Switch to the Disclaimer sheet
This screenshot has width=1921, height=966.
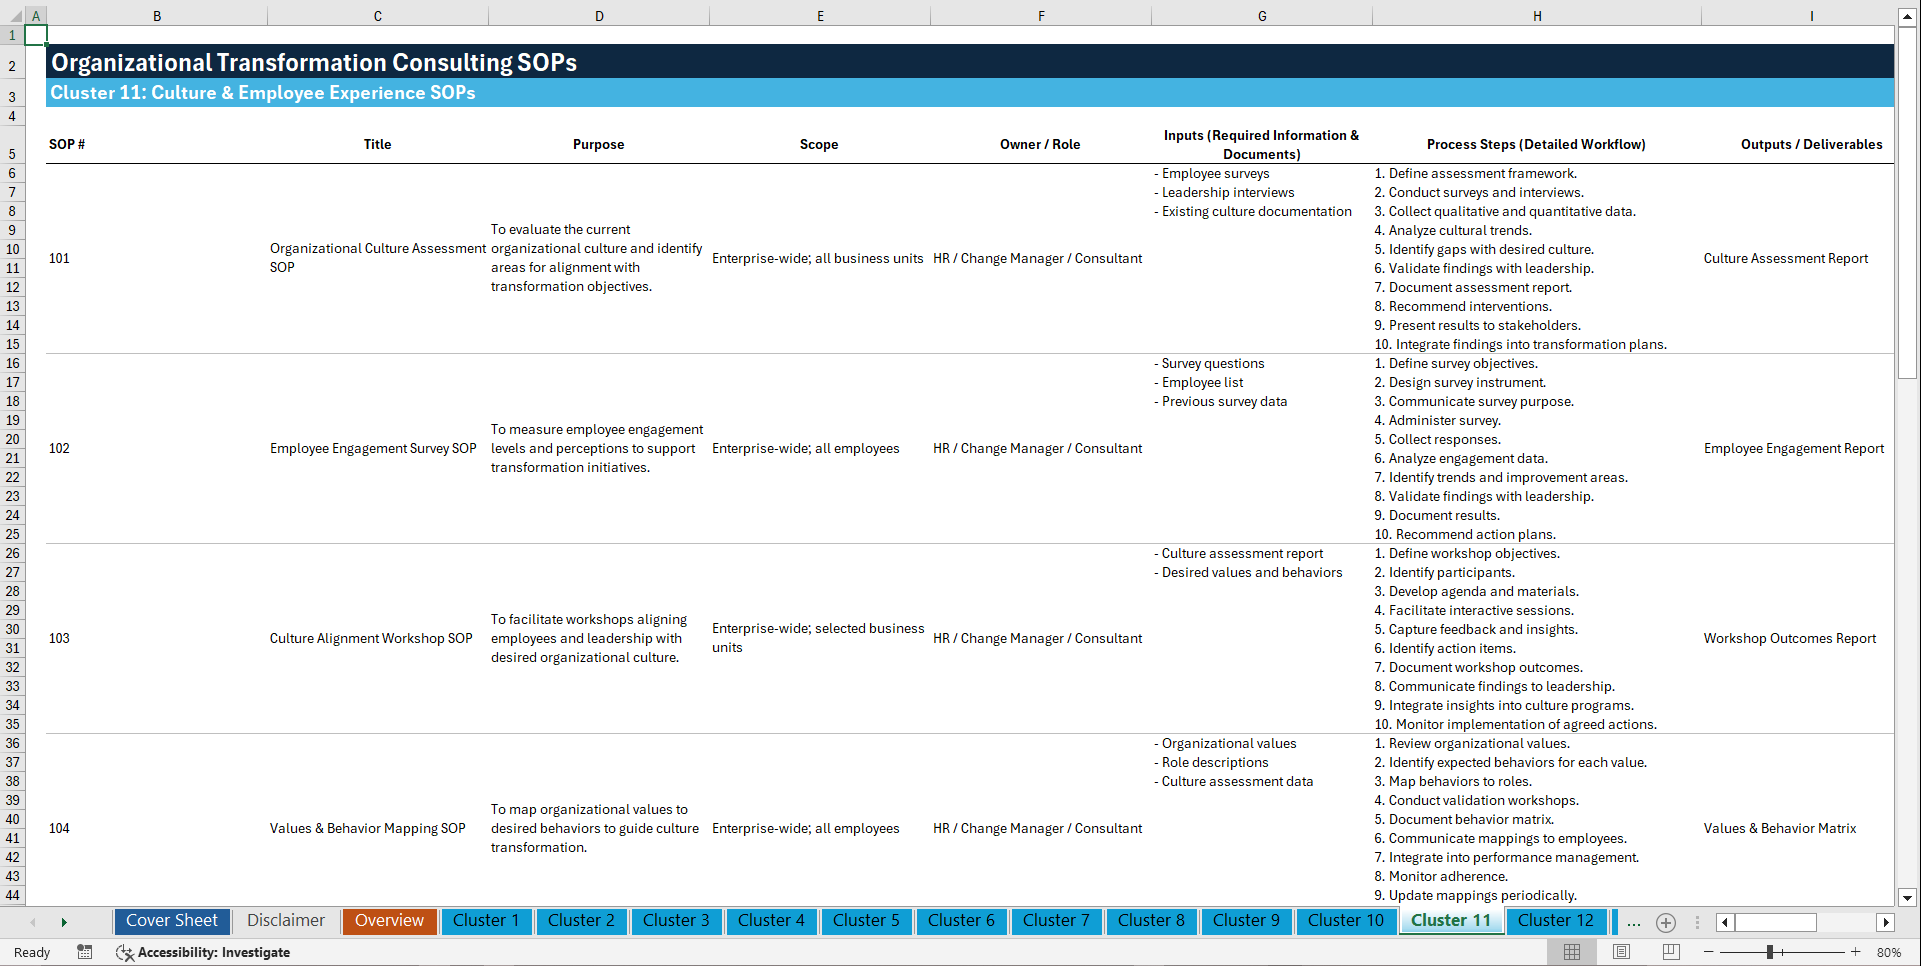285,921
